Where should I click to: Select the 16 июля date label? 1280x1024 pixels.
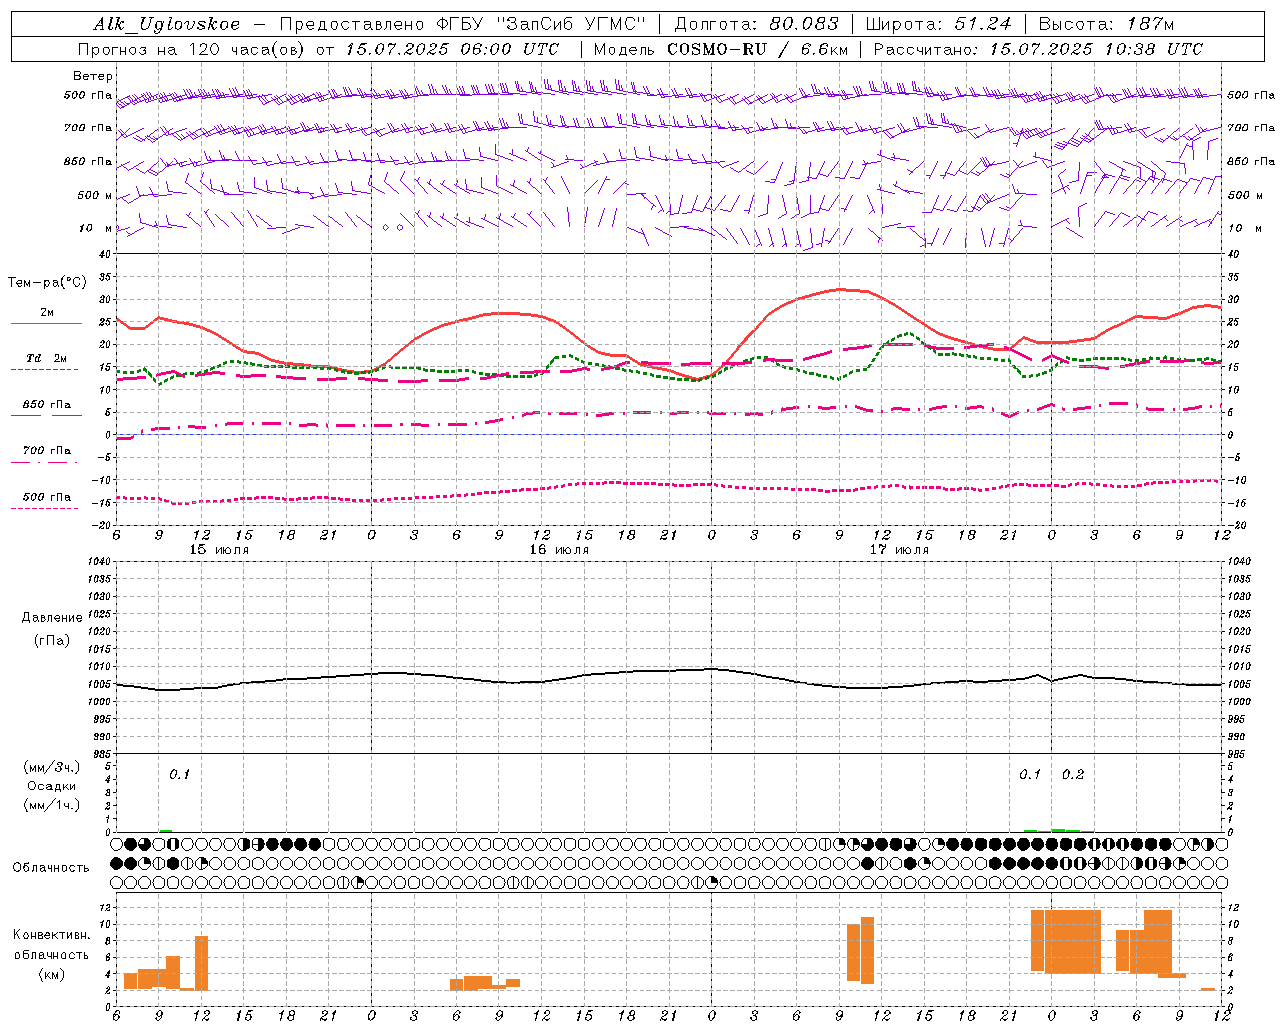pyautogui.click(x=559, y=550)
